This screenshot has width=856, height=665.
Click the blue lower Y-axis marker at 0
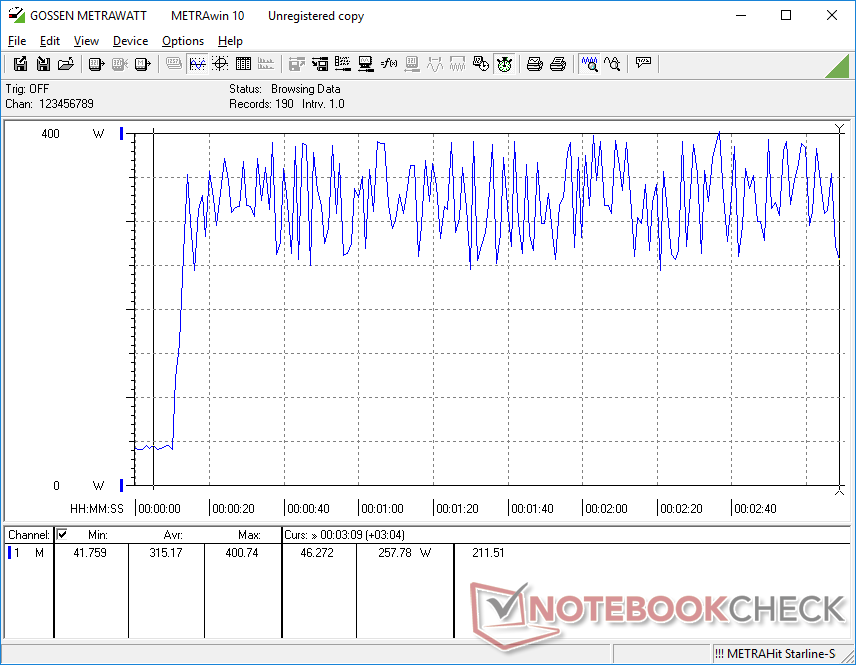[x=122, y=486]
